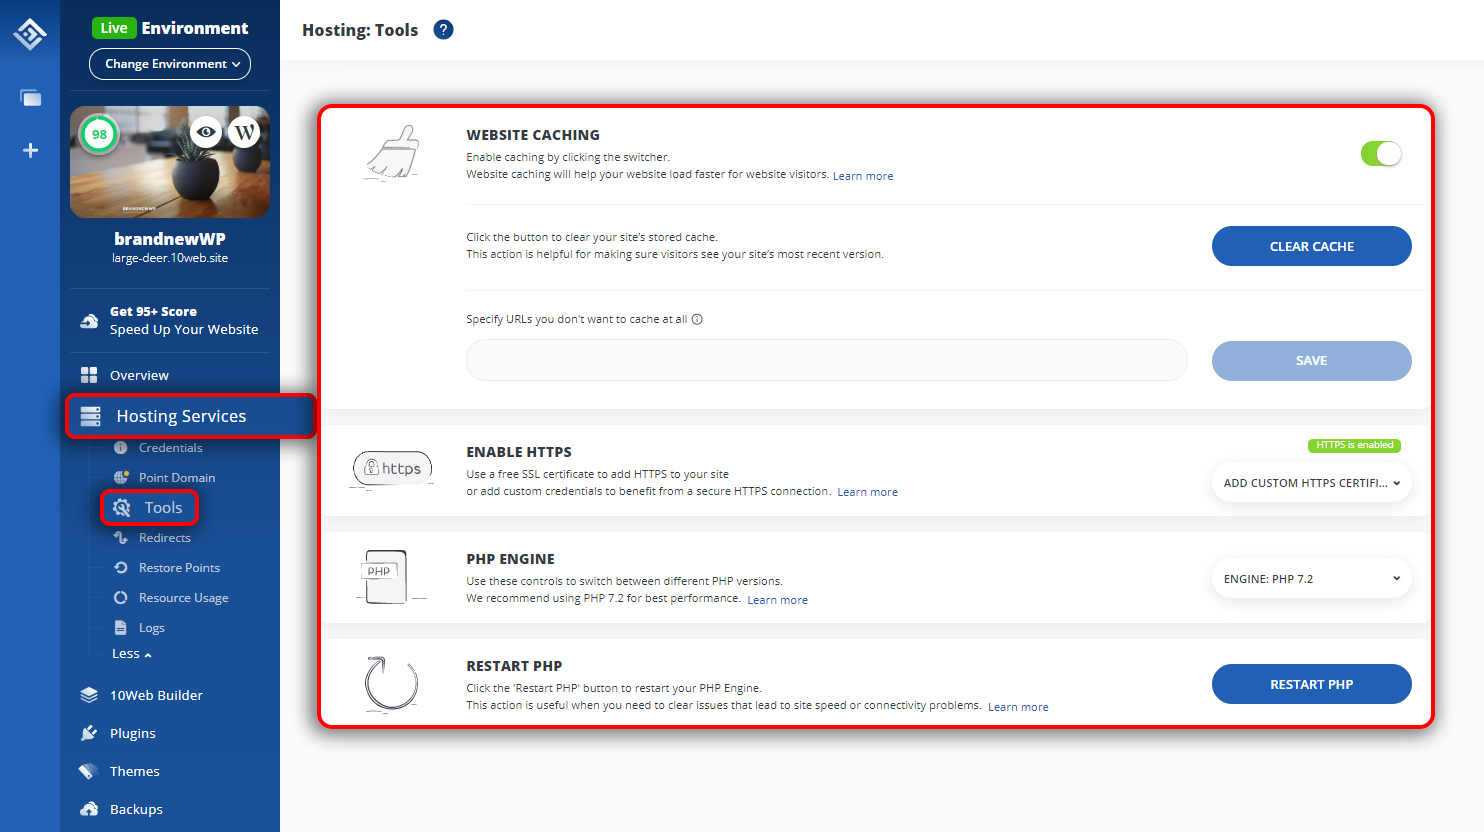Click the Redirects icon in sidebar
The image size is (1484, 832).
(121, 538)
